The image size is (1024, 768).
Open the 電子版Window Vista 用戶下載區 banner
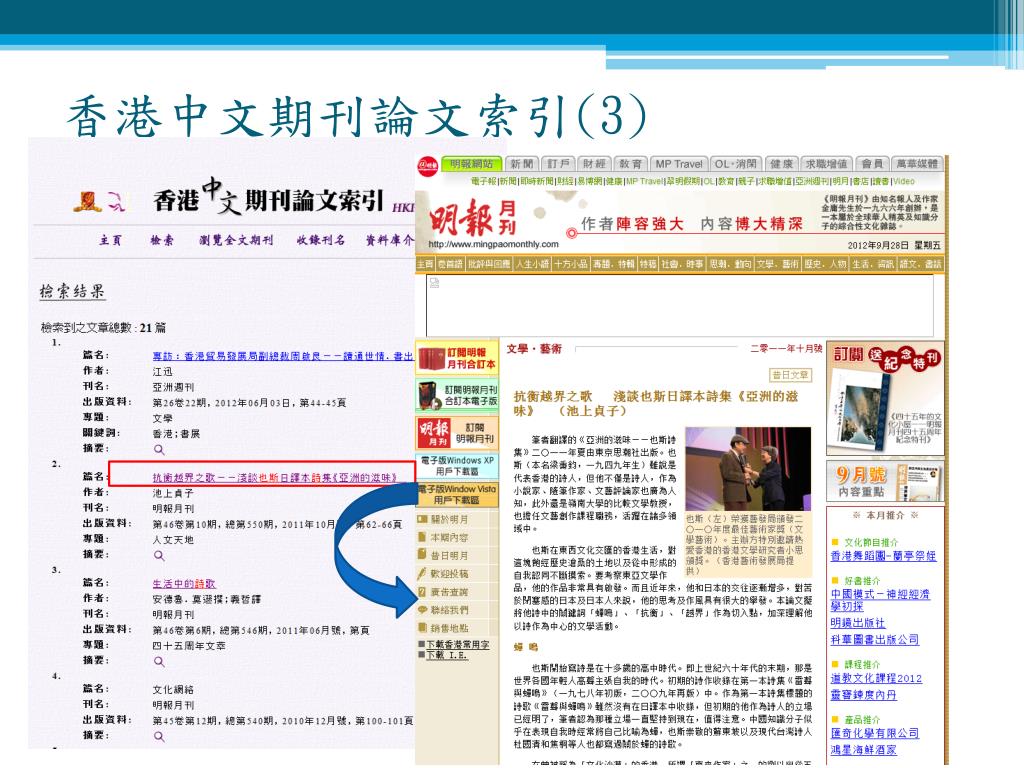(x=457, y=494)
